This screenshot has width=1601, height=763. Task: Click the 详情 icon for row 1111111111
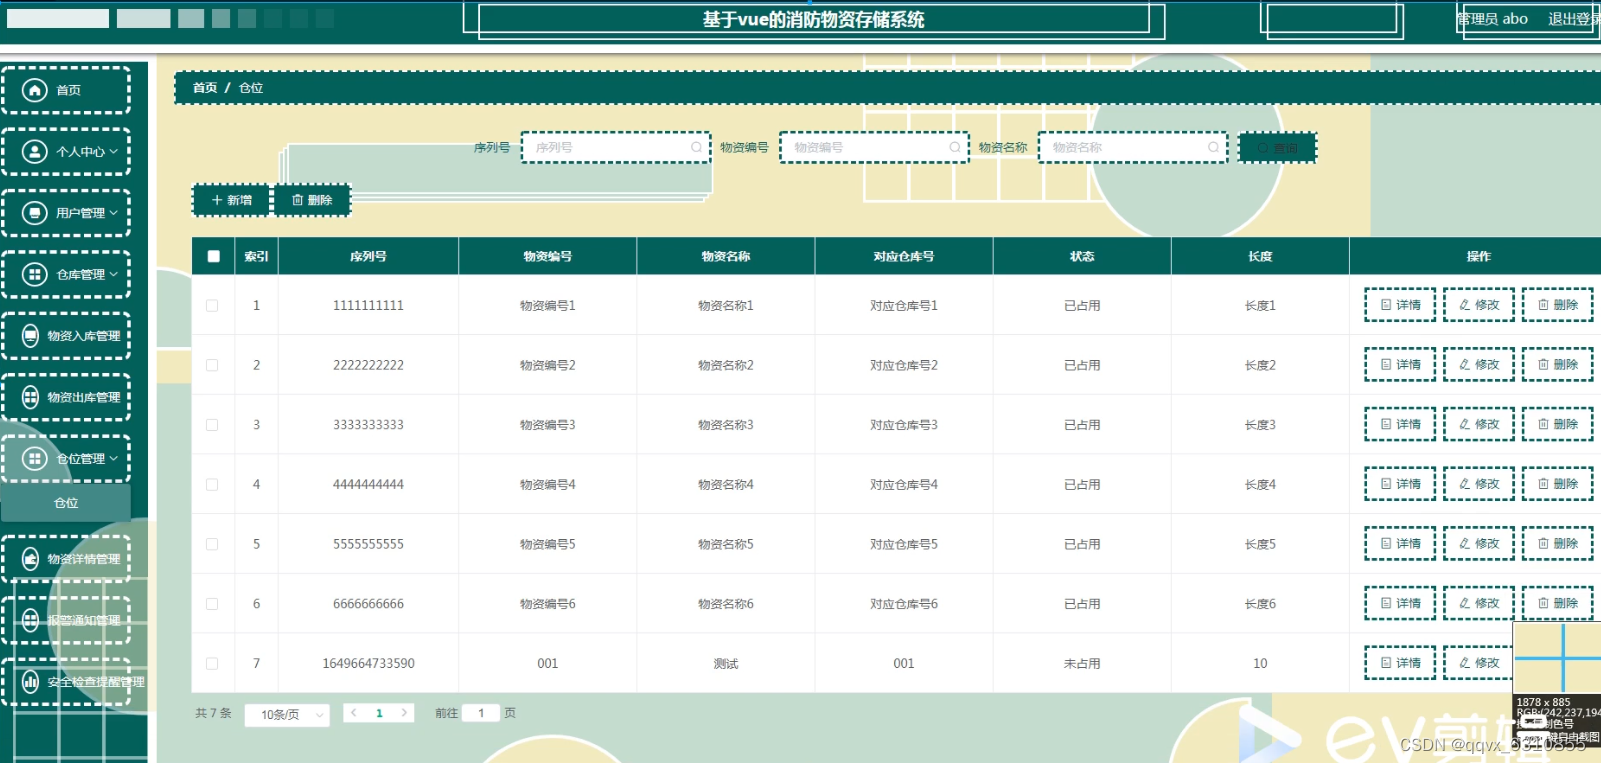1386,305
